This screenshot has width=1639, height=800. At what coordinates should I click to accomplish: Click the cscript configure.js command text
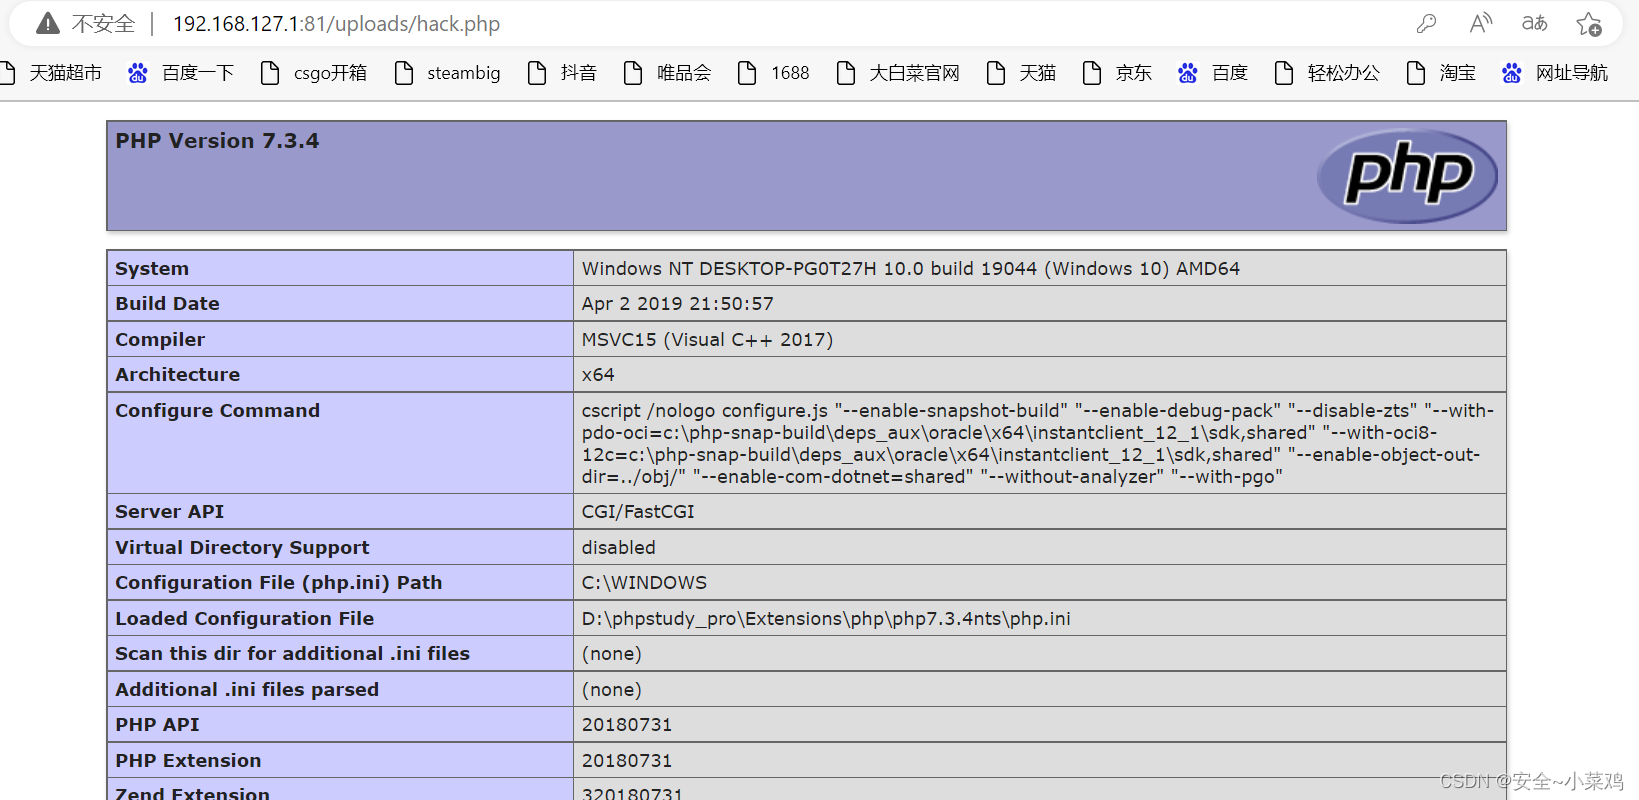(1038, 443)
